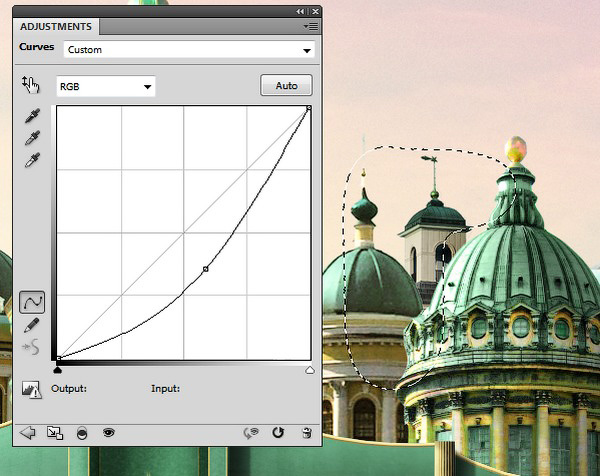Select the edit points curve mode

coord(32,301)
